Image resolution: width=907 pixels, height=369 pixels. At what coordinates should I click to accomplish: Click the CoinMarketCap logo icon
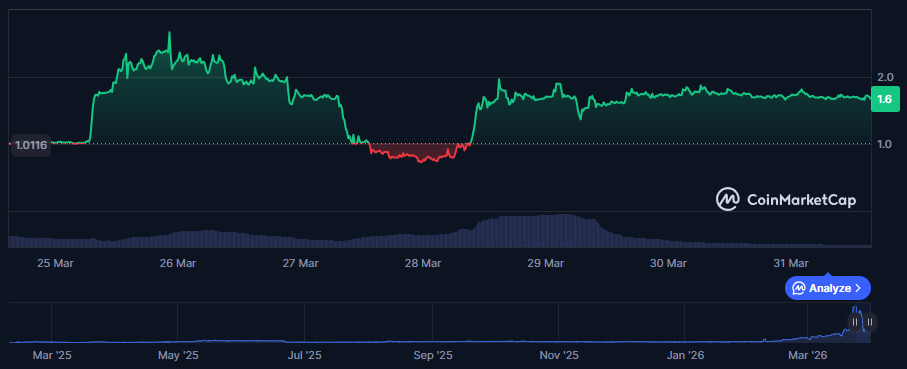point(728,200)
